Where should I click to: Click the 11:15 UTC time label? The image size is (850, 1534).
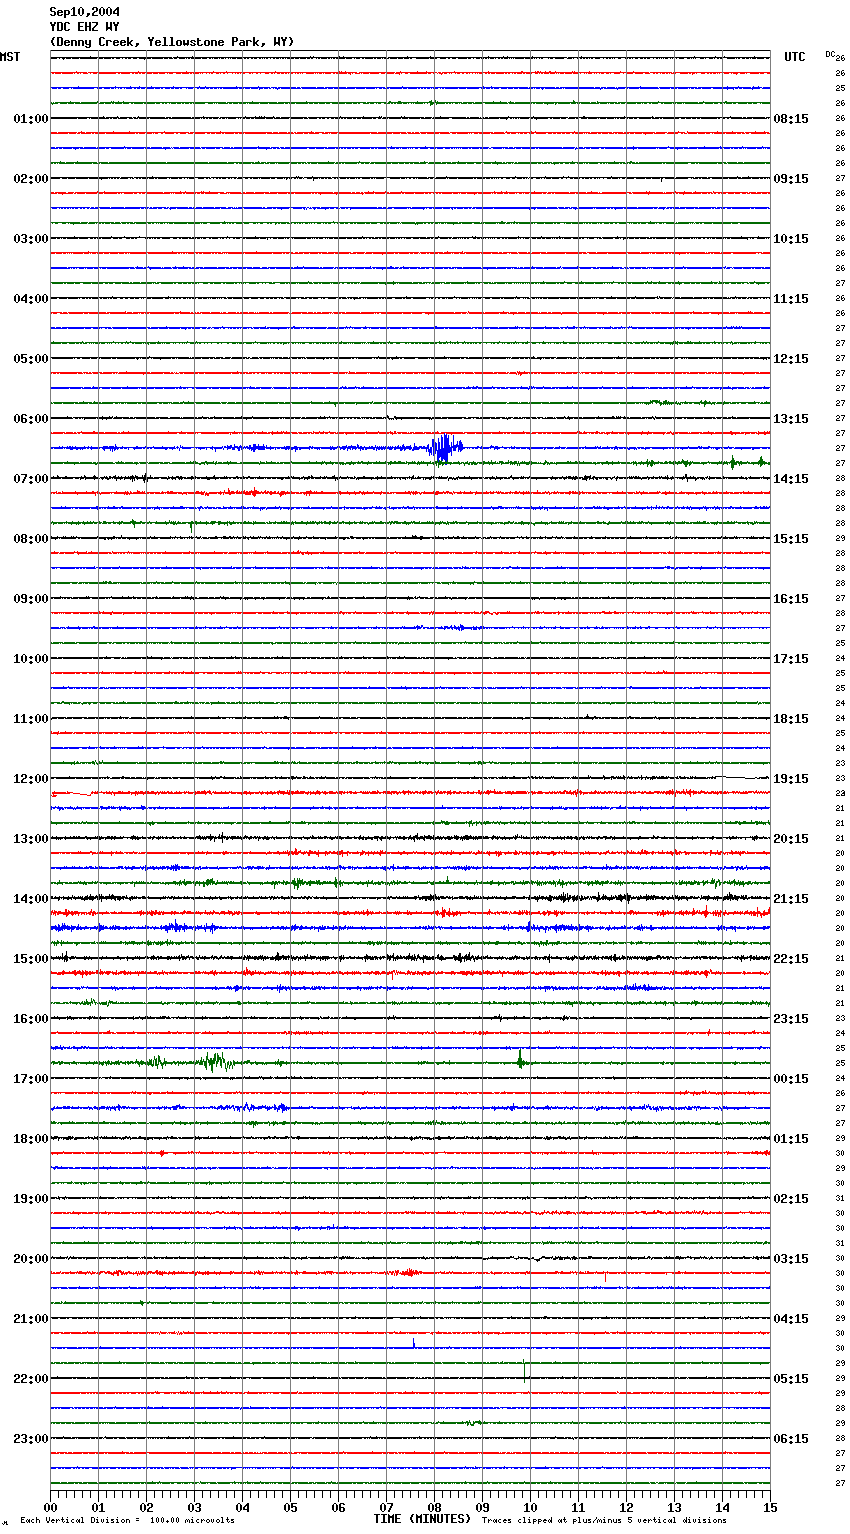coord(791,299)
